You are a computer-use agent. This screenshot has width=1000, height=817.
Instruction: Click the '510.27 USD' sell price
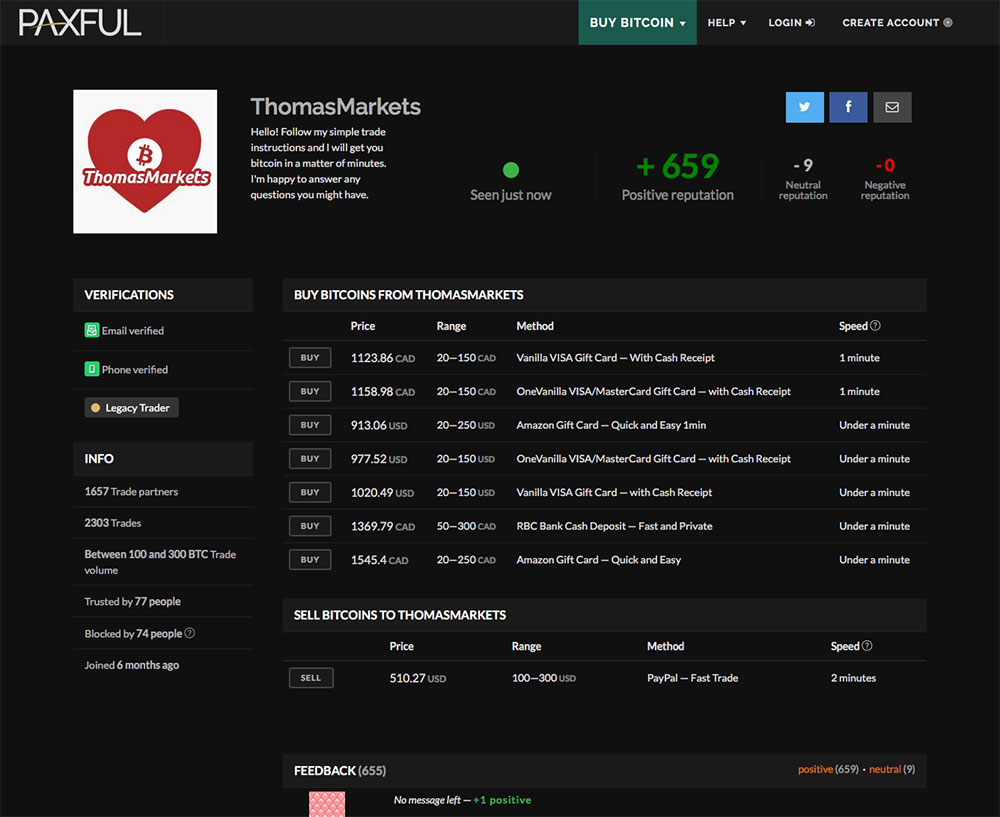click(x=418, y=677)
